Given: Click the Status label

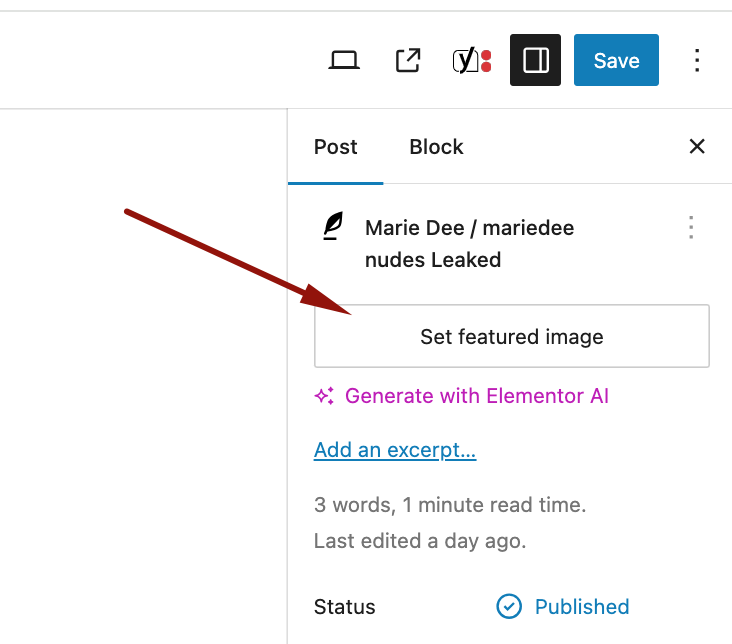Looking at the screenshot, I should pos(345,607).
